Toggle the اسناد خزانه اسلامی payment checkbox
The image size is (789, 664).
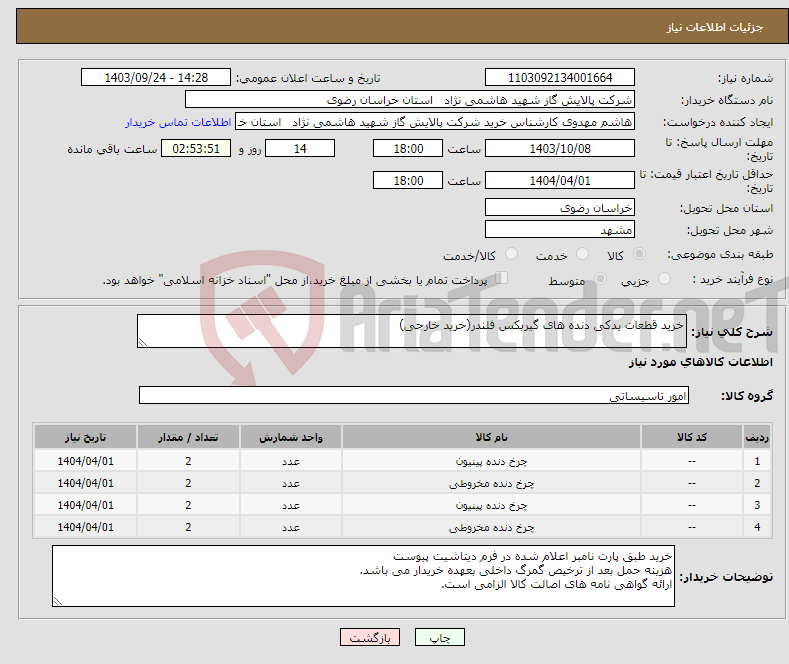coord(501,278)
